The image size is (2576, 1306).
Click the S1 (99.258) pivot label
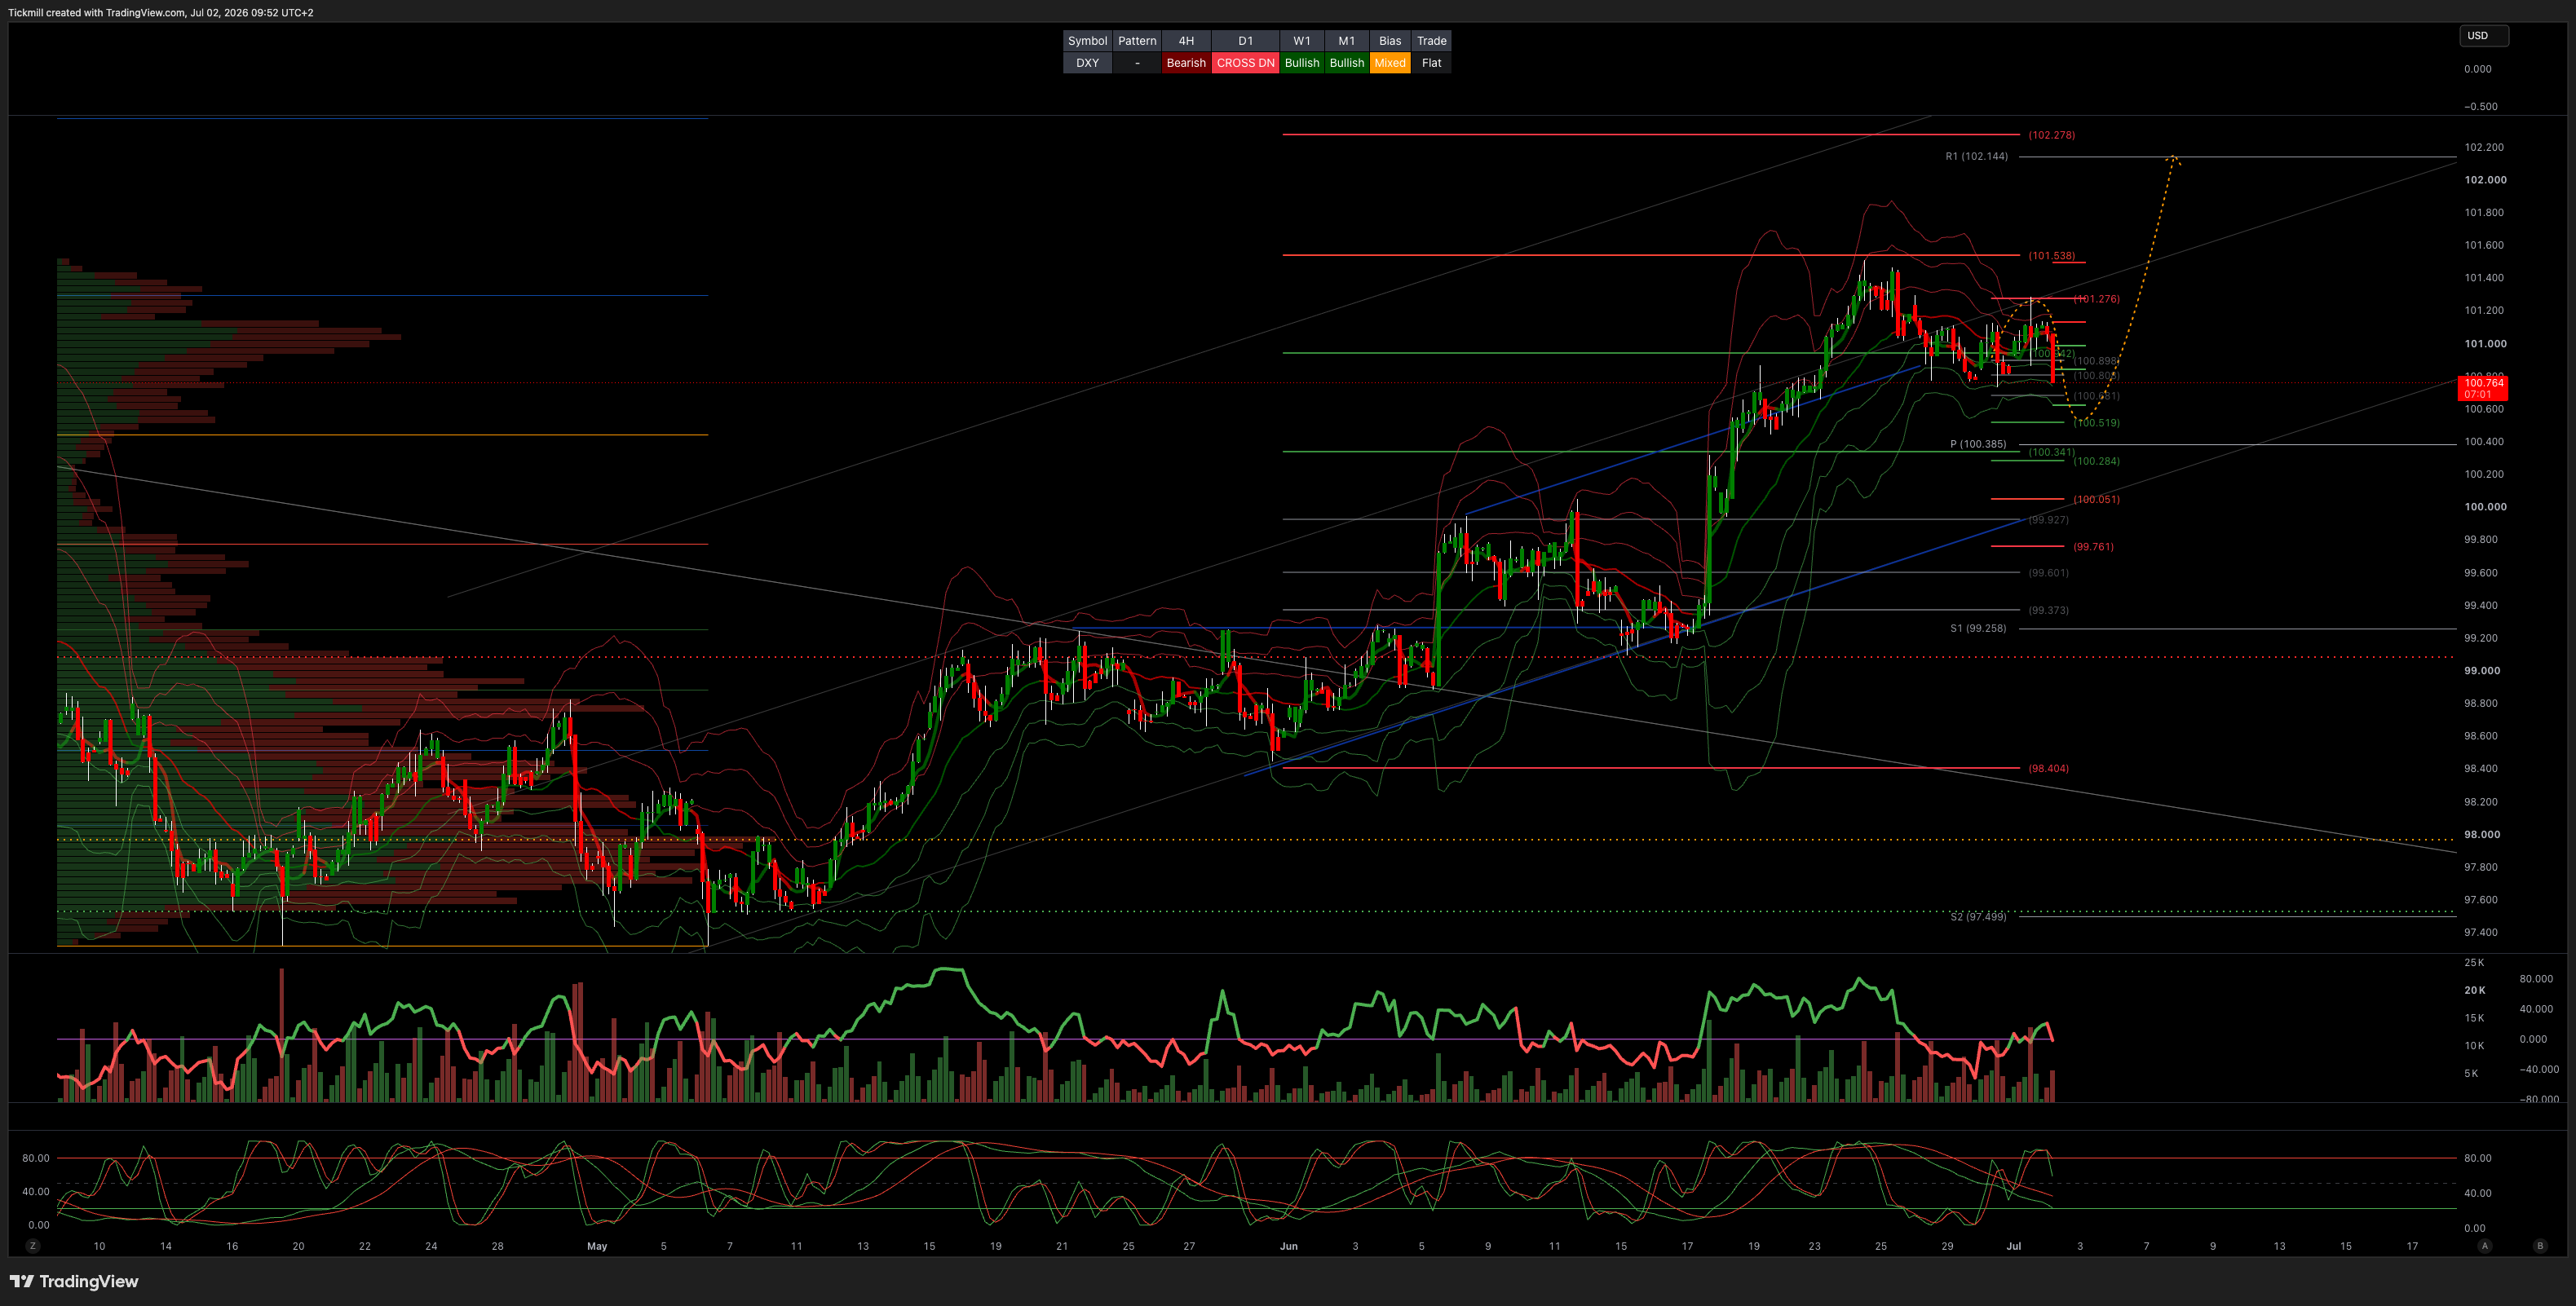(1978, 629)
